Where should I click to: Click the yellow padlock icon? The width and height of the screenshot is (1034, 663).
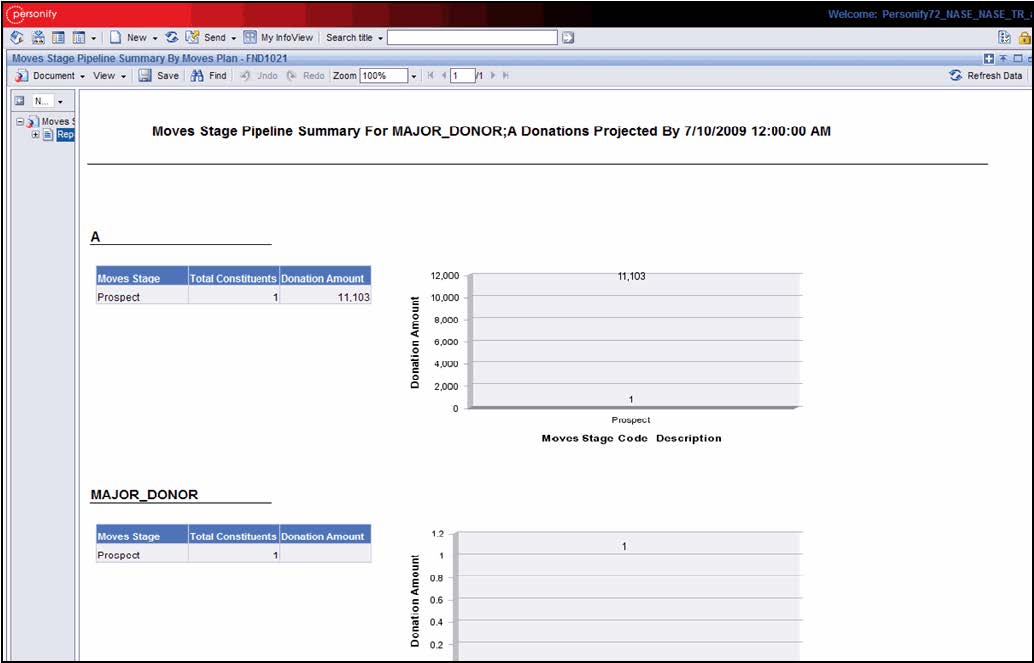coord(1025,38)
